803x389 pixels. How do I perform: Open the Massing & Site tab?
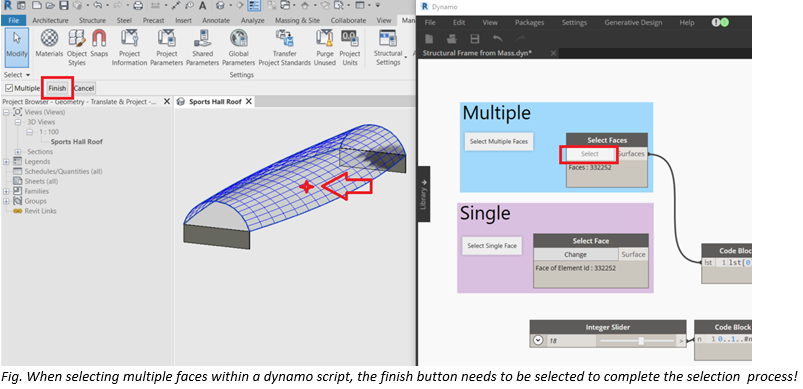(297, 20)
